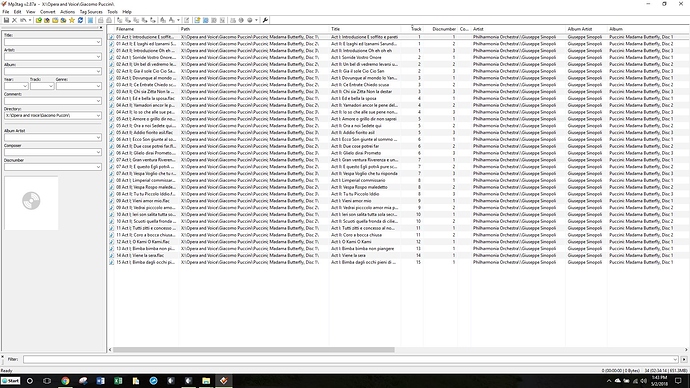Expand the Title field dropdown
The image size is (690, 388).
98,42
